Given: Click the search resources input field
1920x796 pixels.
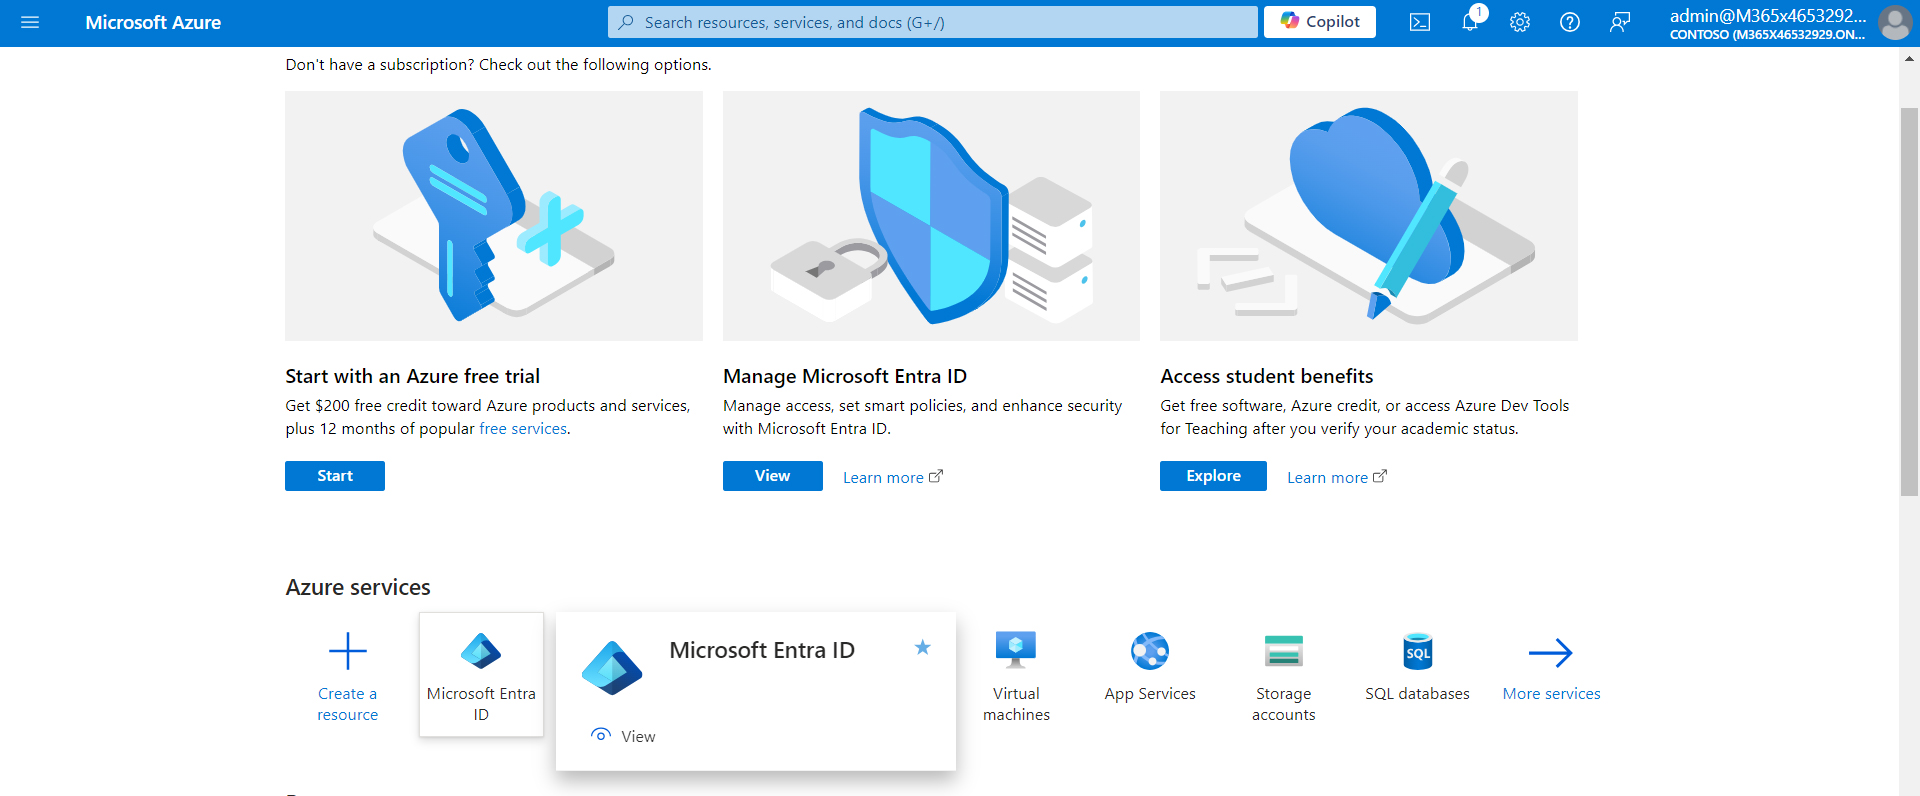Looking at the screenshot, I should click(933, 22).
